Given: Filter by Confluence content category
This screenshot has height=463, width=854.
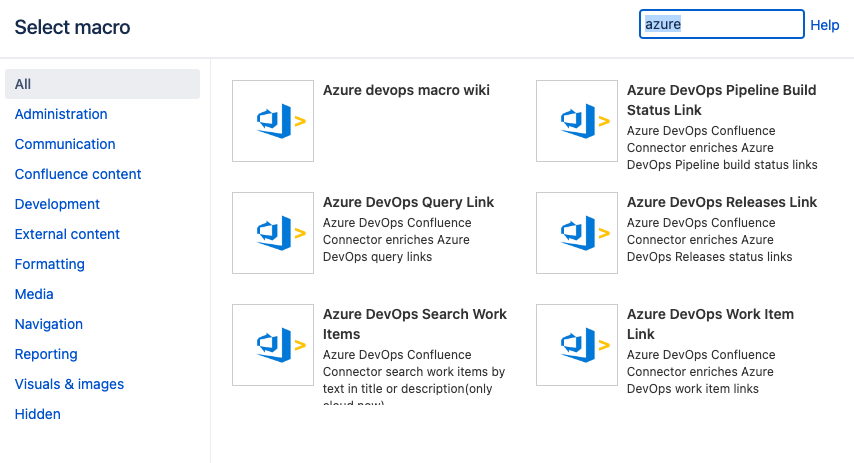Looking at the screenshot, I should [78, 174].
